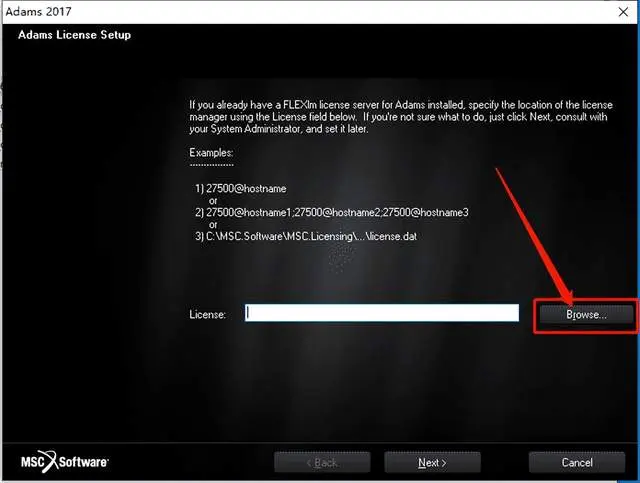Go back with the Back button
The width and height of the screenshot is (640, 483).
coord(322,463)
